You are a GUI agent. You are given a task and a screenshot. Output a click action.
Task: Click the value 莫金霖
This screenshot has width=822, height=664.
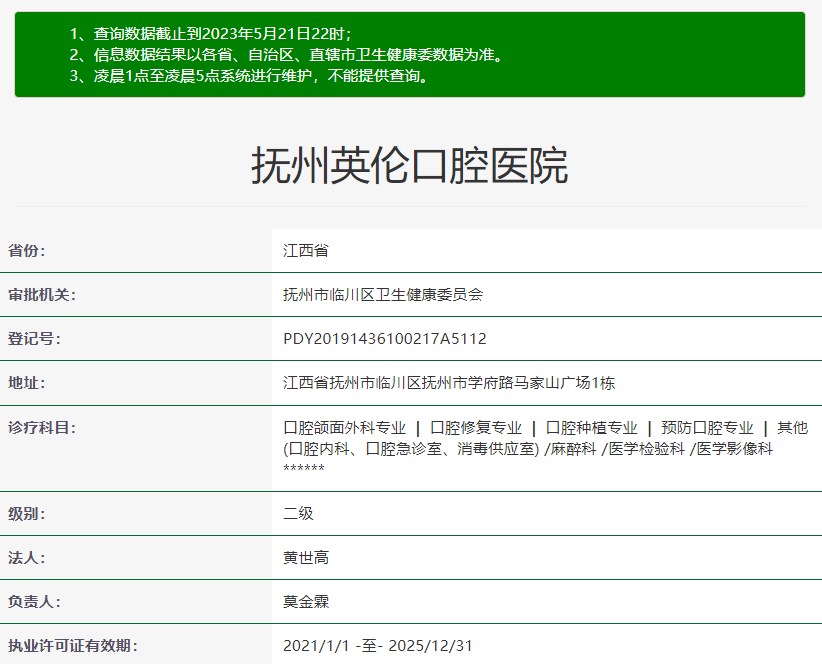(306, 602)
